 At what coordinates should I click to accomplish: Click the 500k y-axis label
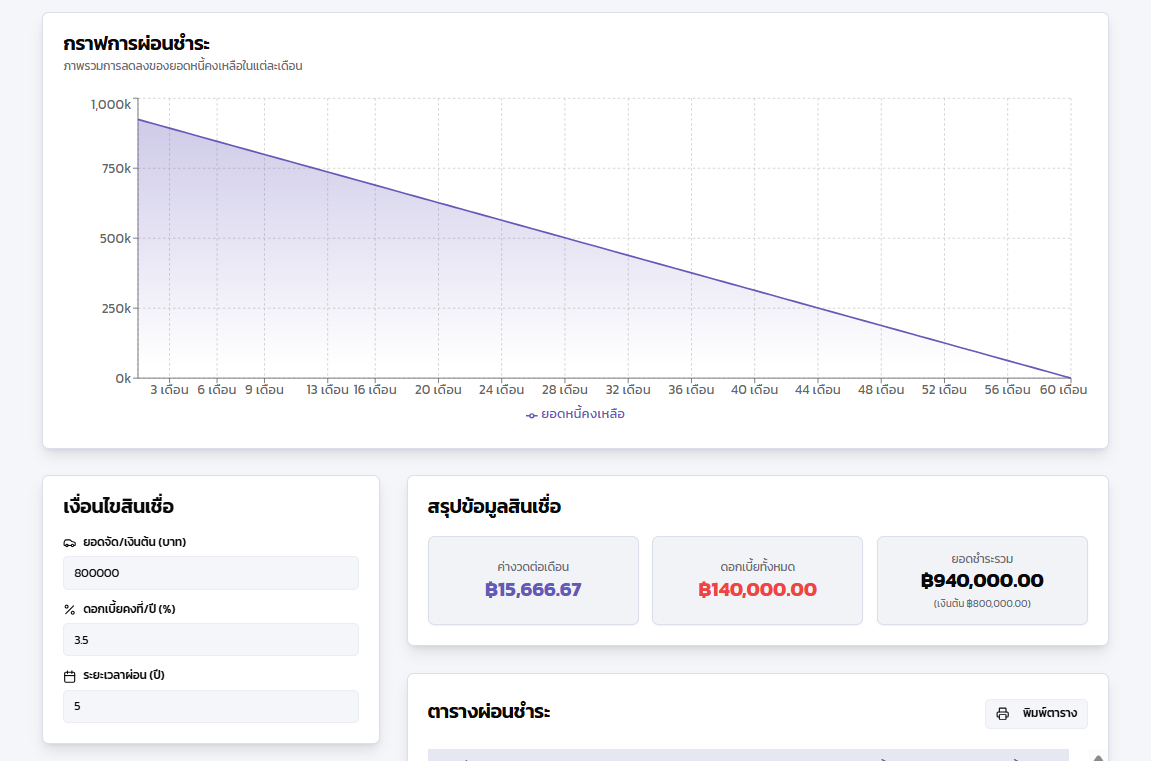pos(113,239)
